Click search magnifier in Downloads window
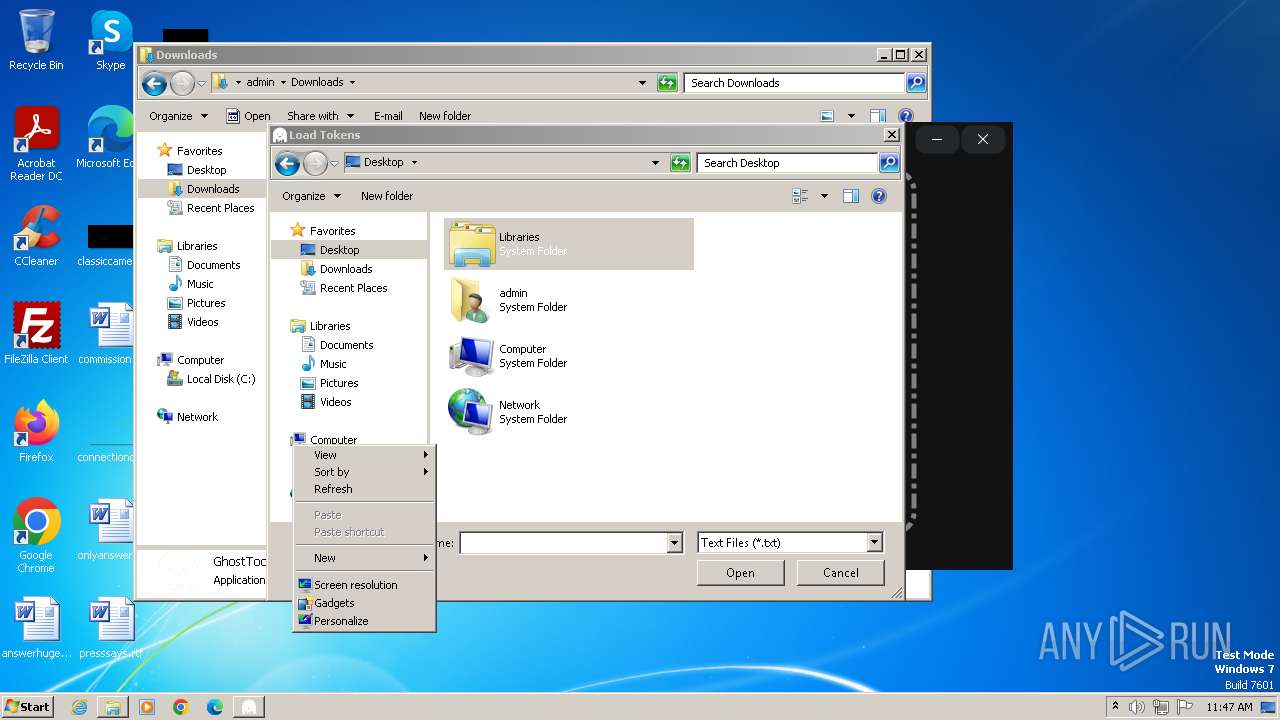Image resolution: width=1280 pixels, height=720 pixels. tap(916, 83)
